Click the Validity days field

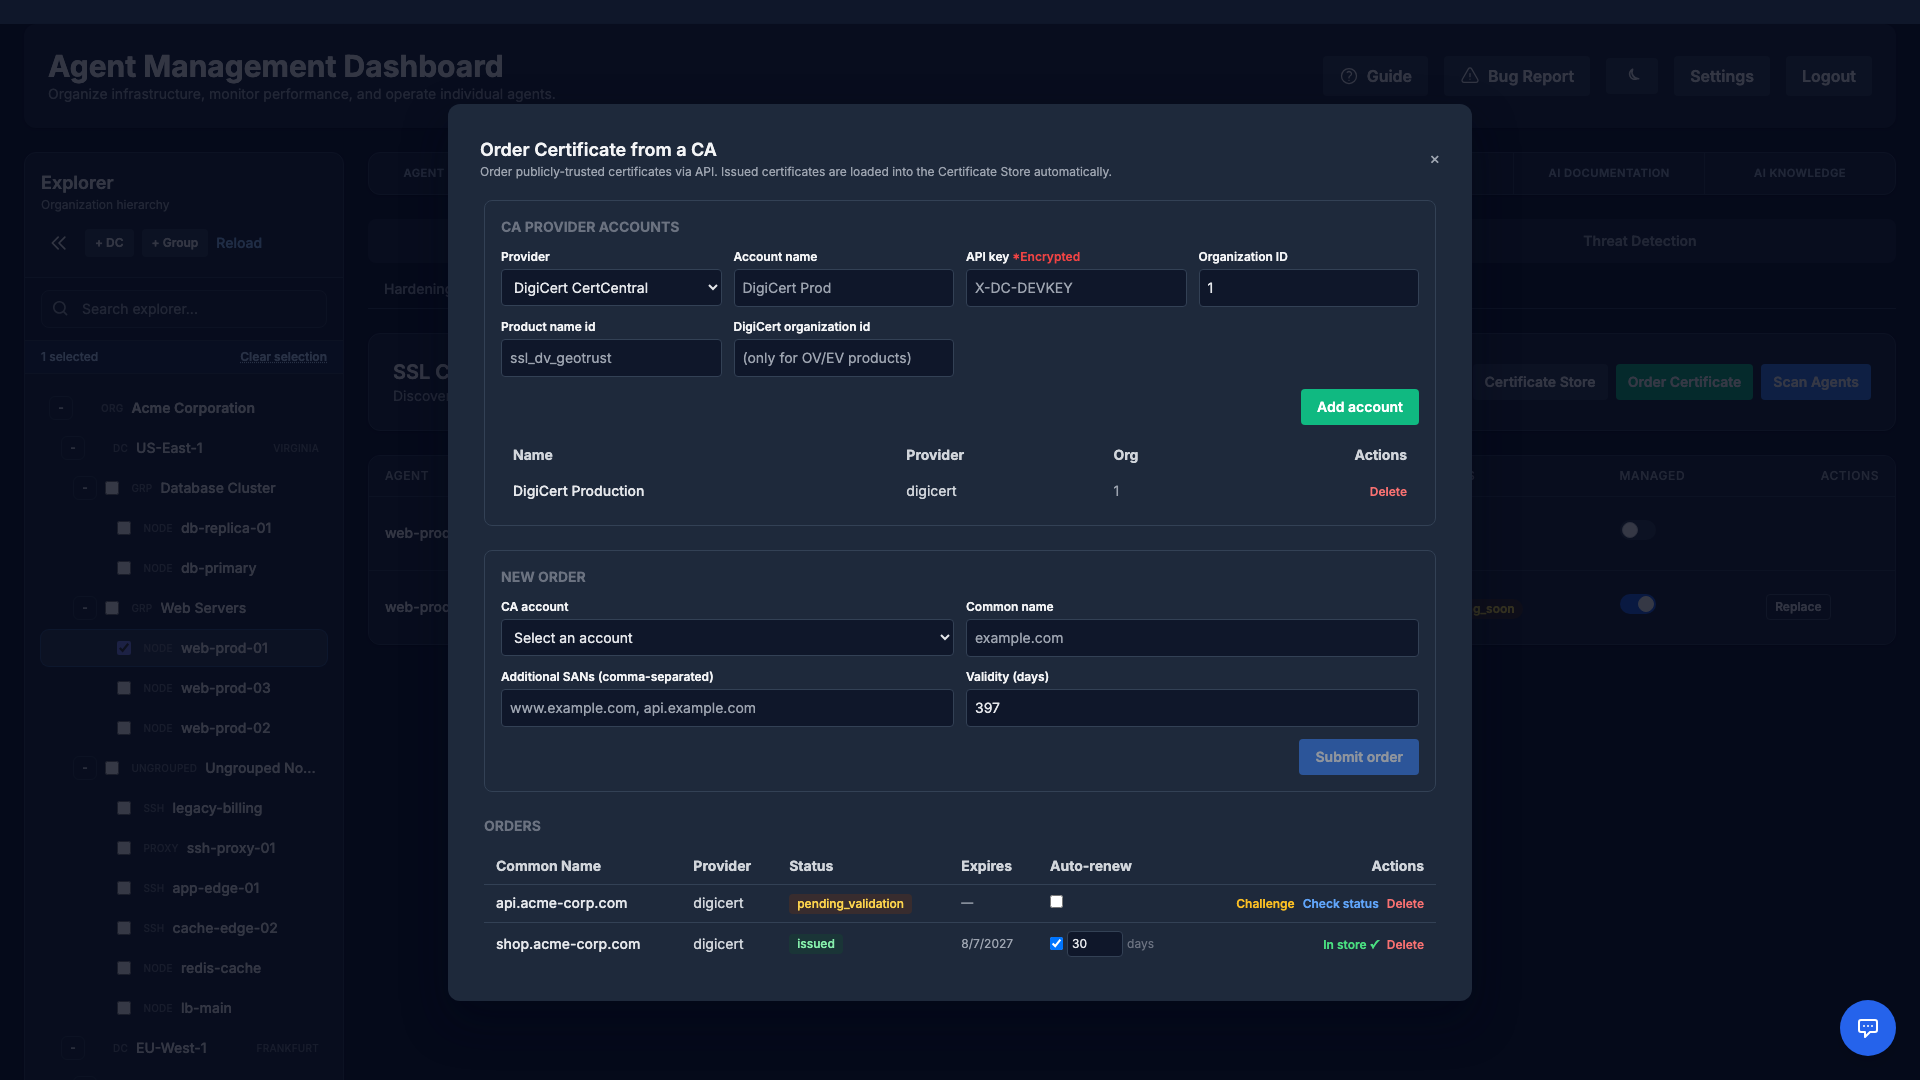pyautogui.click(x=1192, y=708)
